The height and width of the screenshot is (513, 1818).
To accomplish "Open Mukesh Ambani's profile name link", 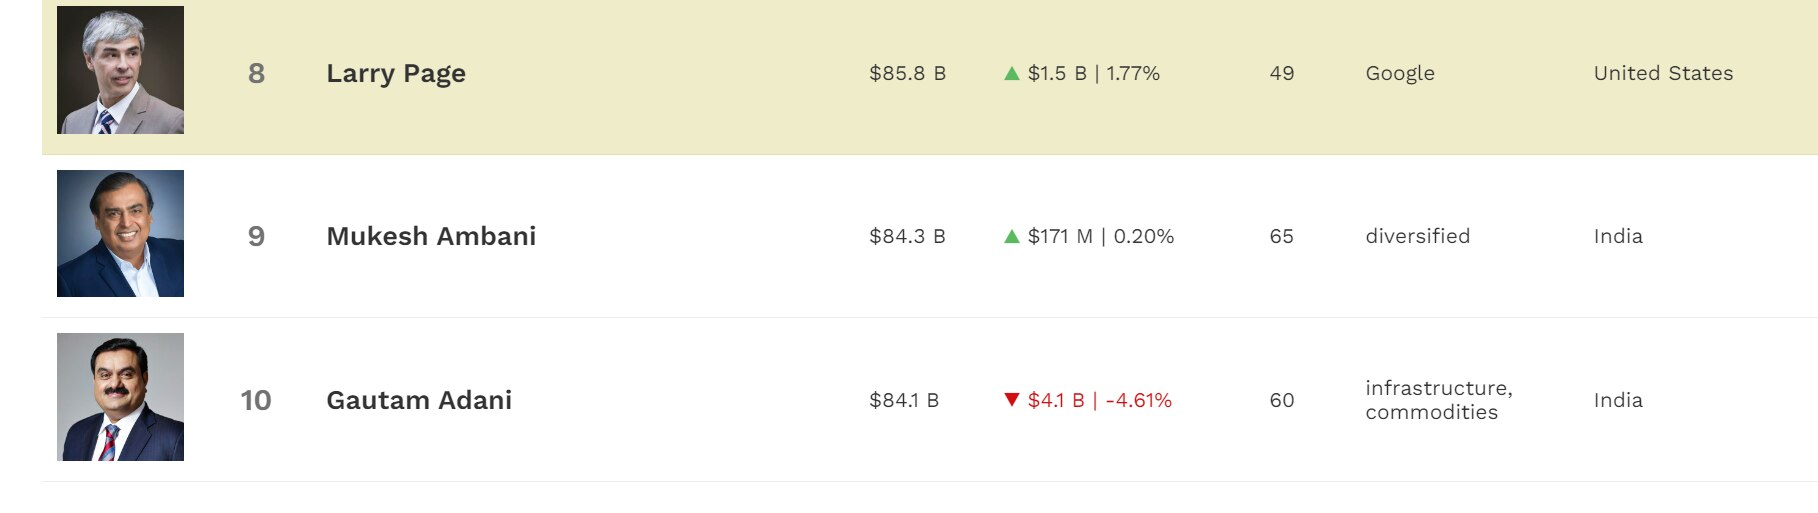I will [x=431, y=236].
